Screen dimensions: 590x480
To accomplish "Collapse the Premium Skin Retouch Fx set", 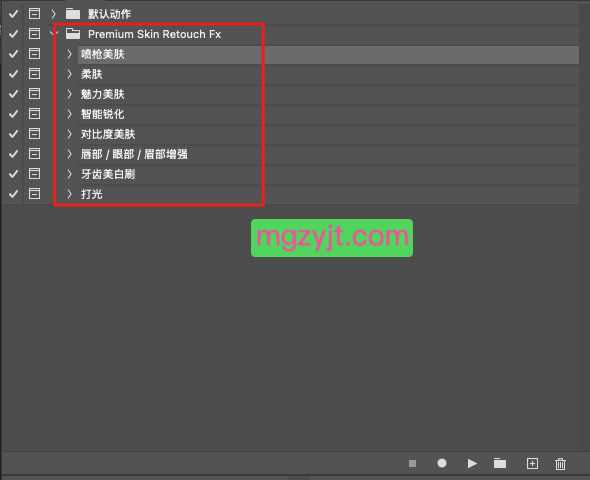I will (53, 33).
